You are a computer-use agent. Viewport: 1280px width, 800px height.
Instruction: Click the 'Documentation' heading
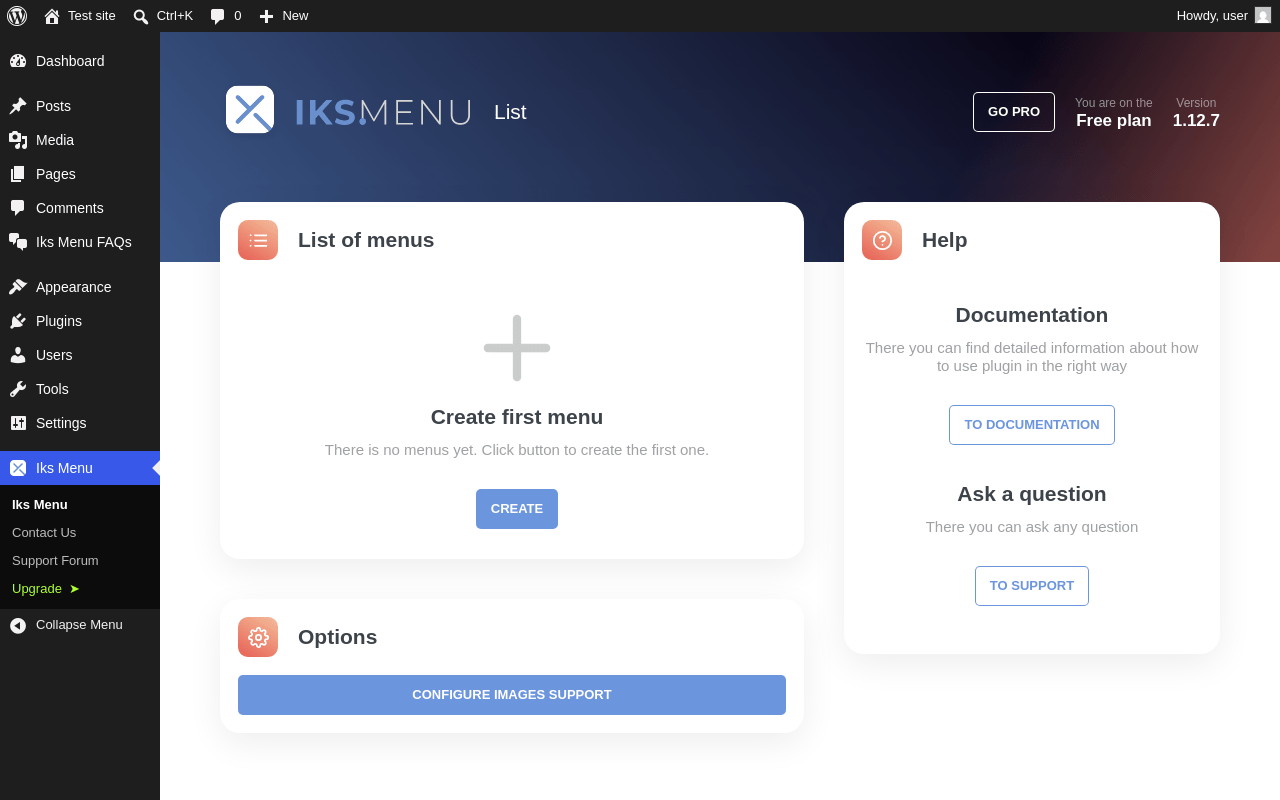click(x=1032, y=315)
